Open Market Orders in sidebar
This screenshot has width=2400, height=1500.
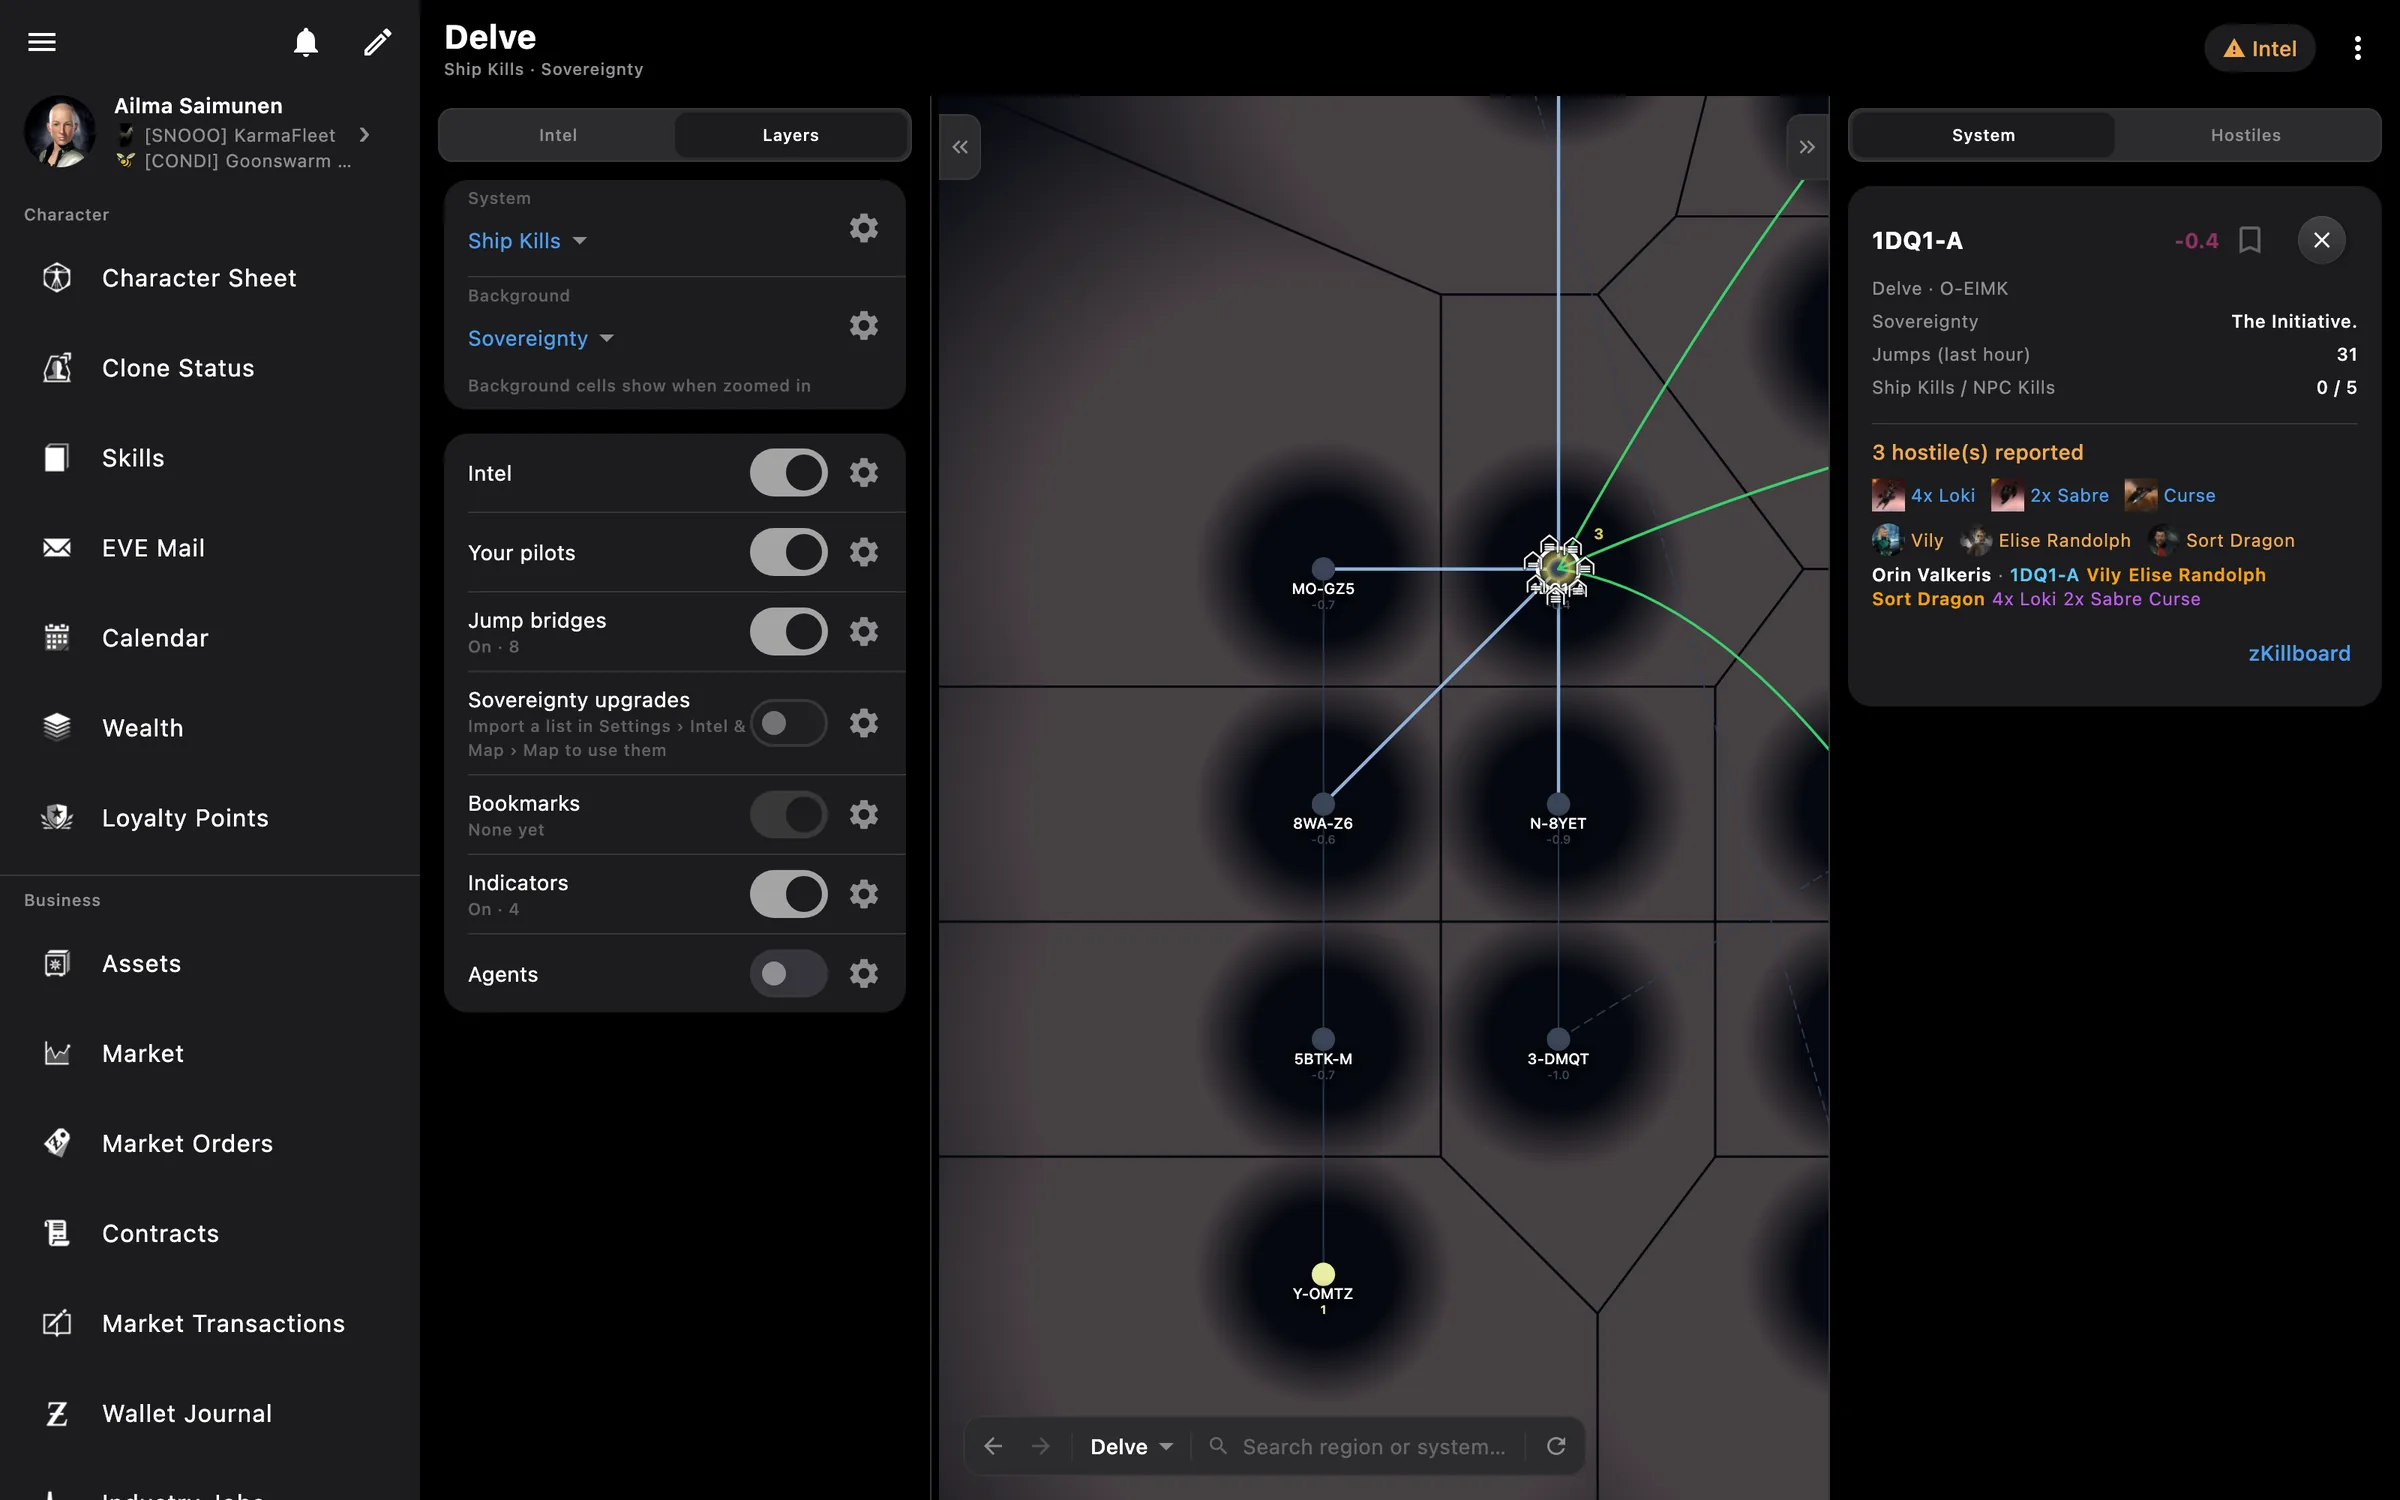tap(210, 1143)
